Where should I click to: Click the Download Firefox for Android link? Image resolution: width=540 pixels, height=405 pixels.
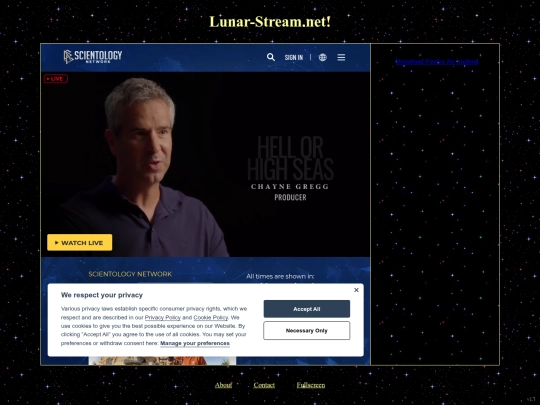click(437, 62)
